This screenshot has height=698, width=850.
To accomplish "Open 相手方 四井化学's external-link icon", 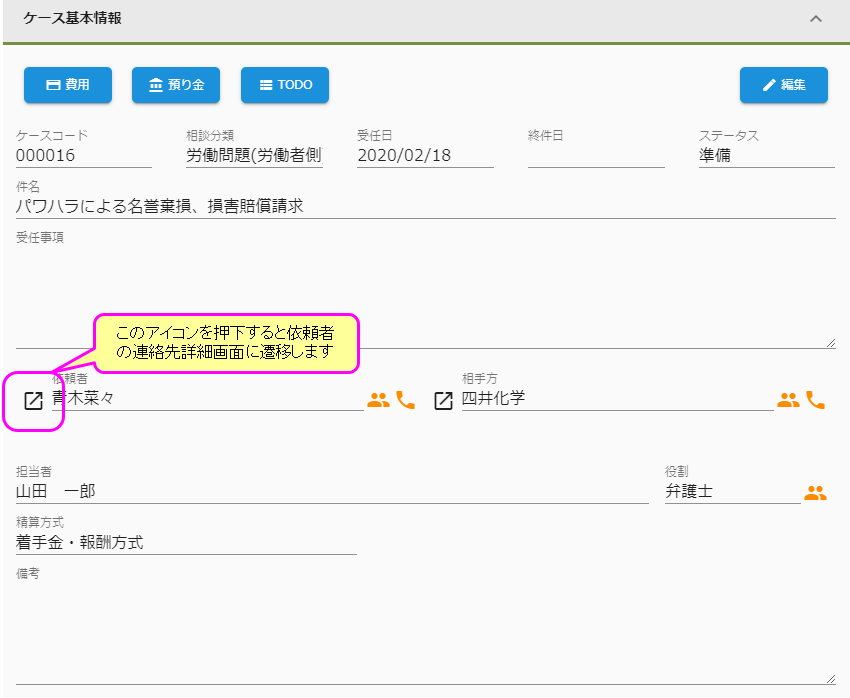I will coord(443,402).
